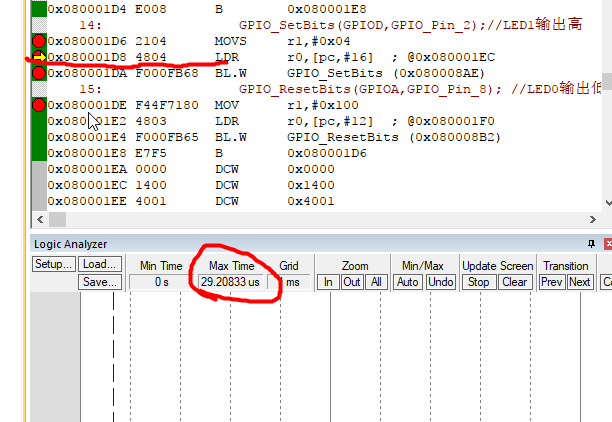Click the blue cursor line in waveform
This screenshot has width=612, height=422.
(x=114, y=357)
